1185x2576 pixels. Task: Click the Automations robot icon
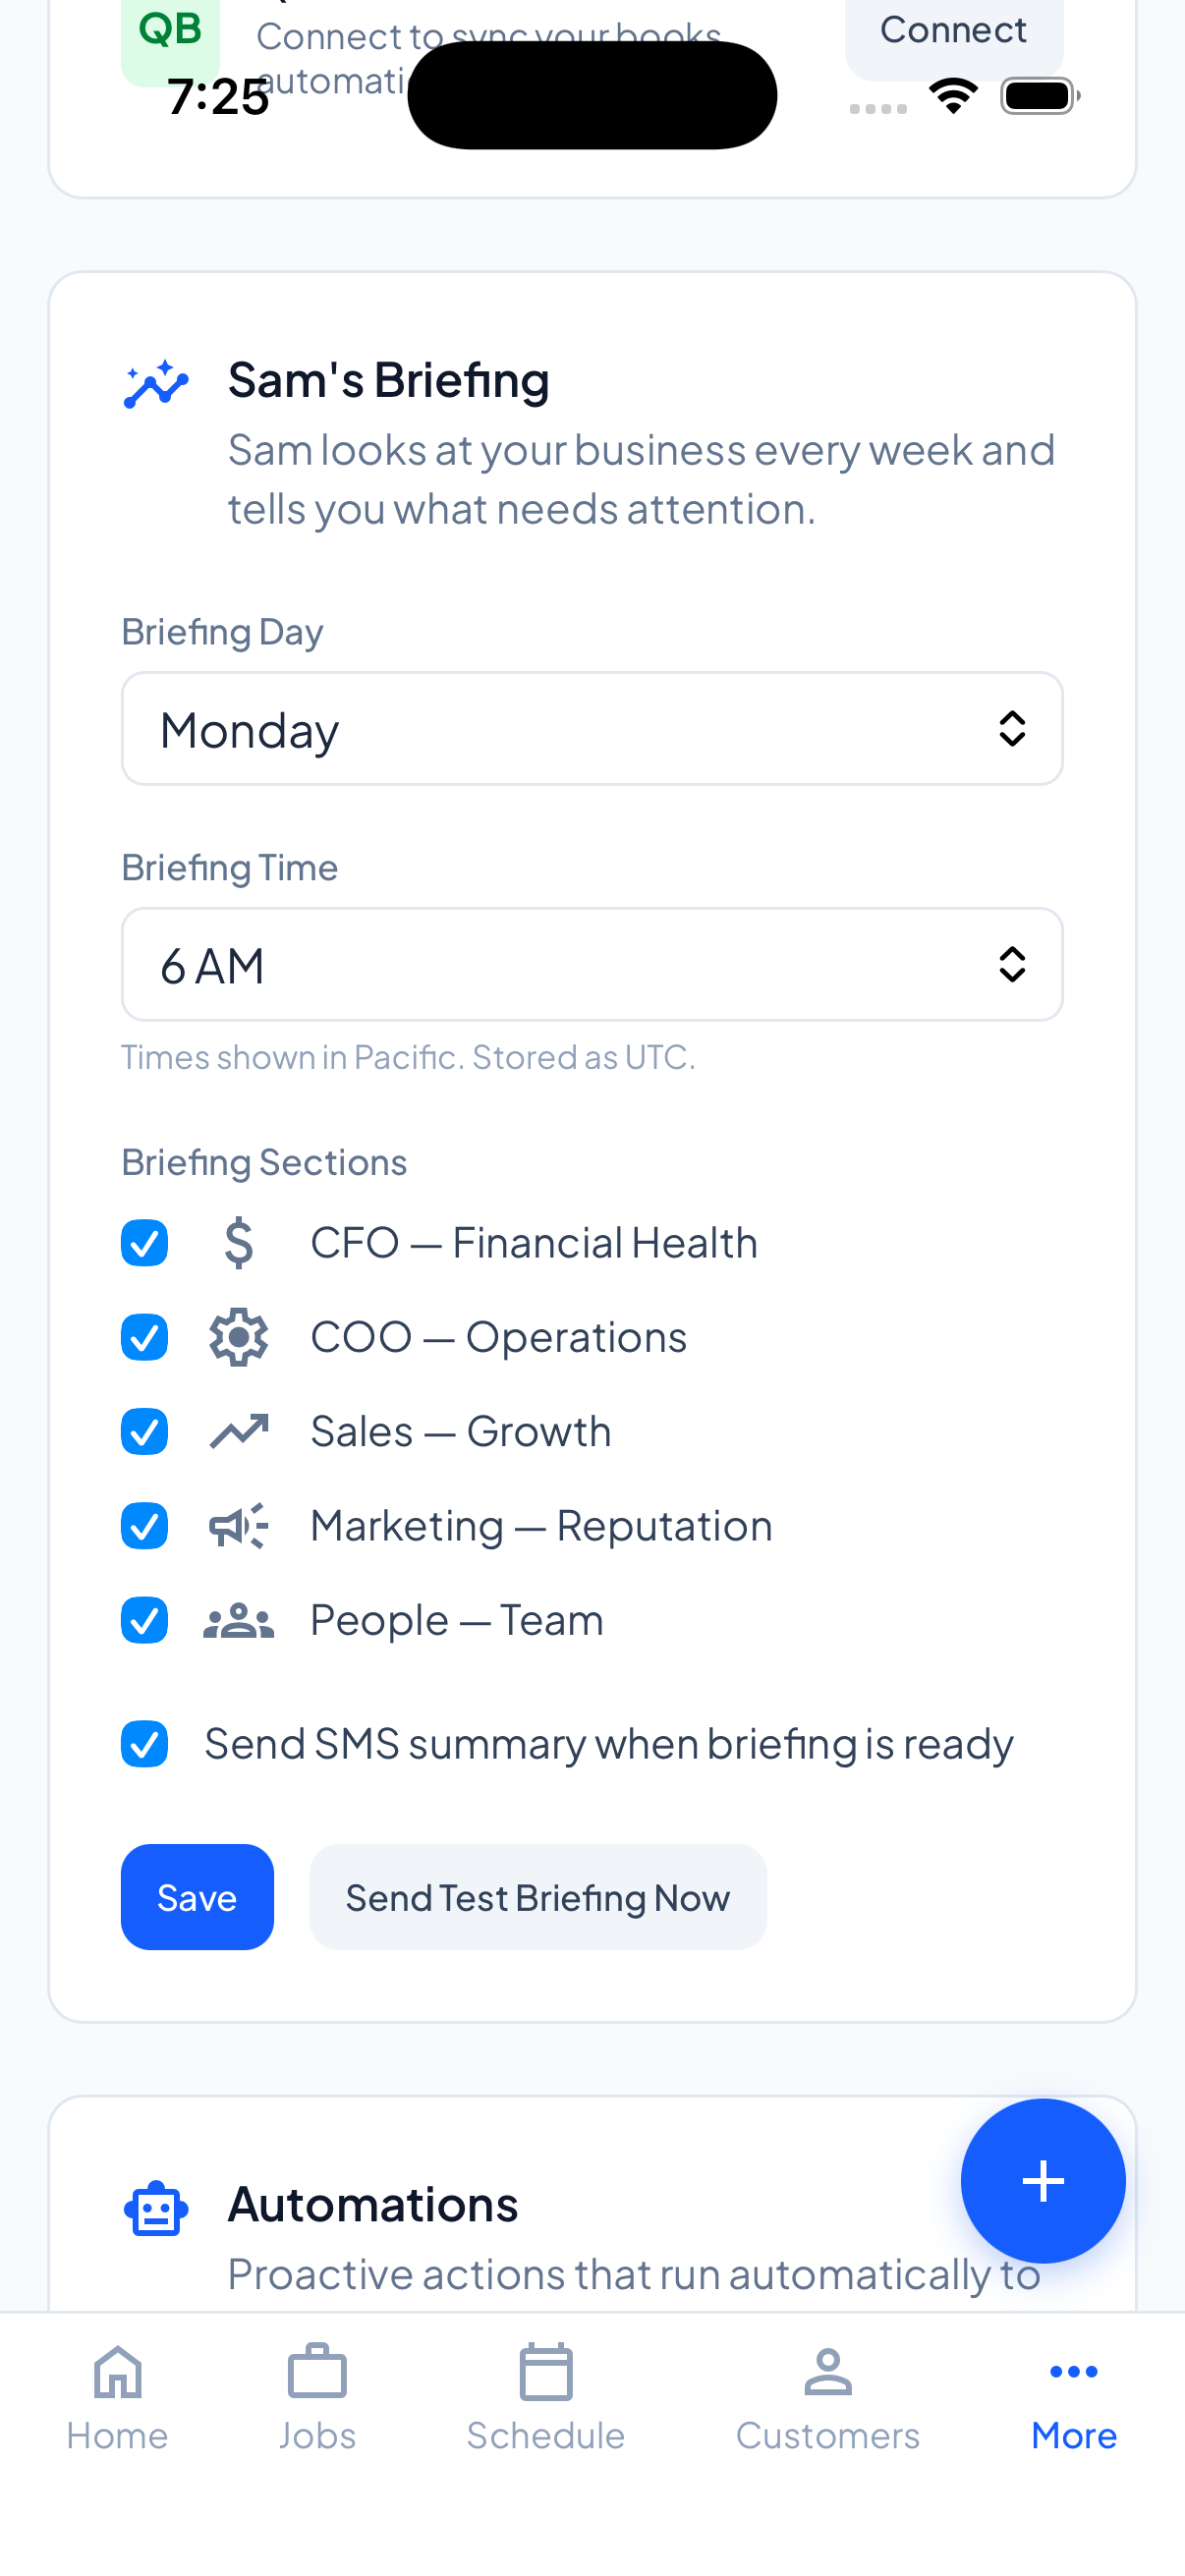(156, 2208)
